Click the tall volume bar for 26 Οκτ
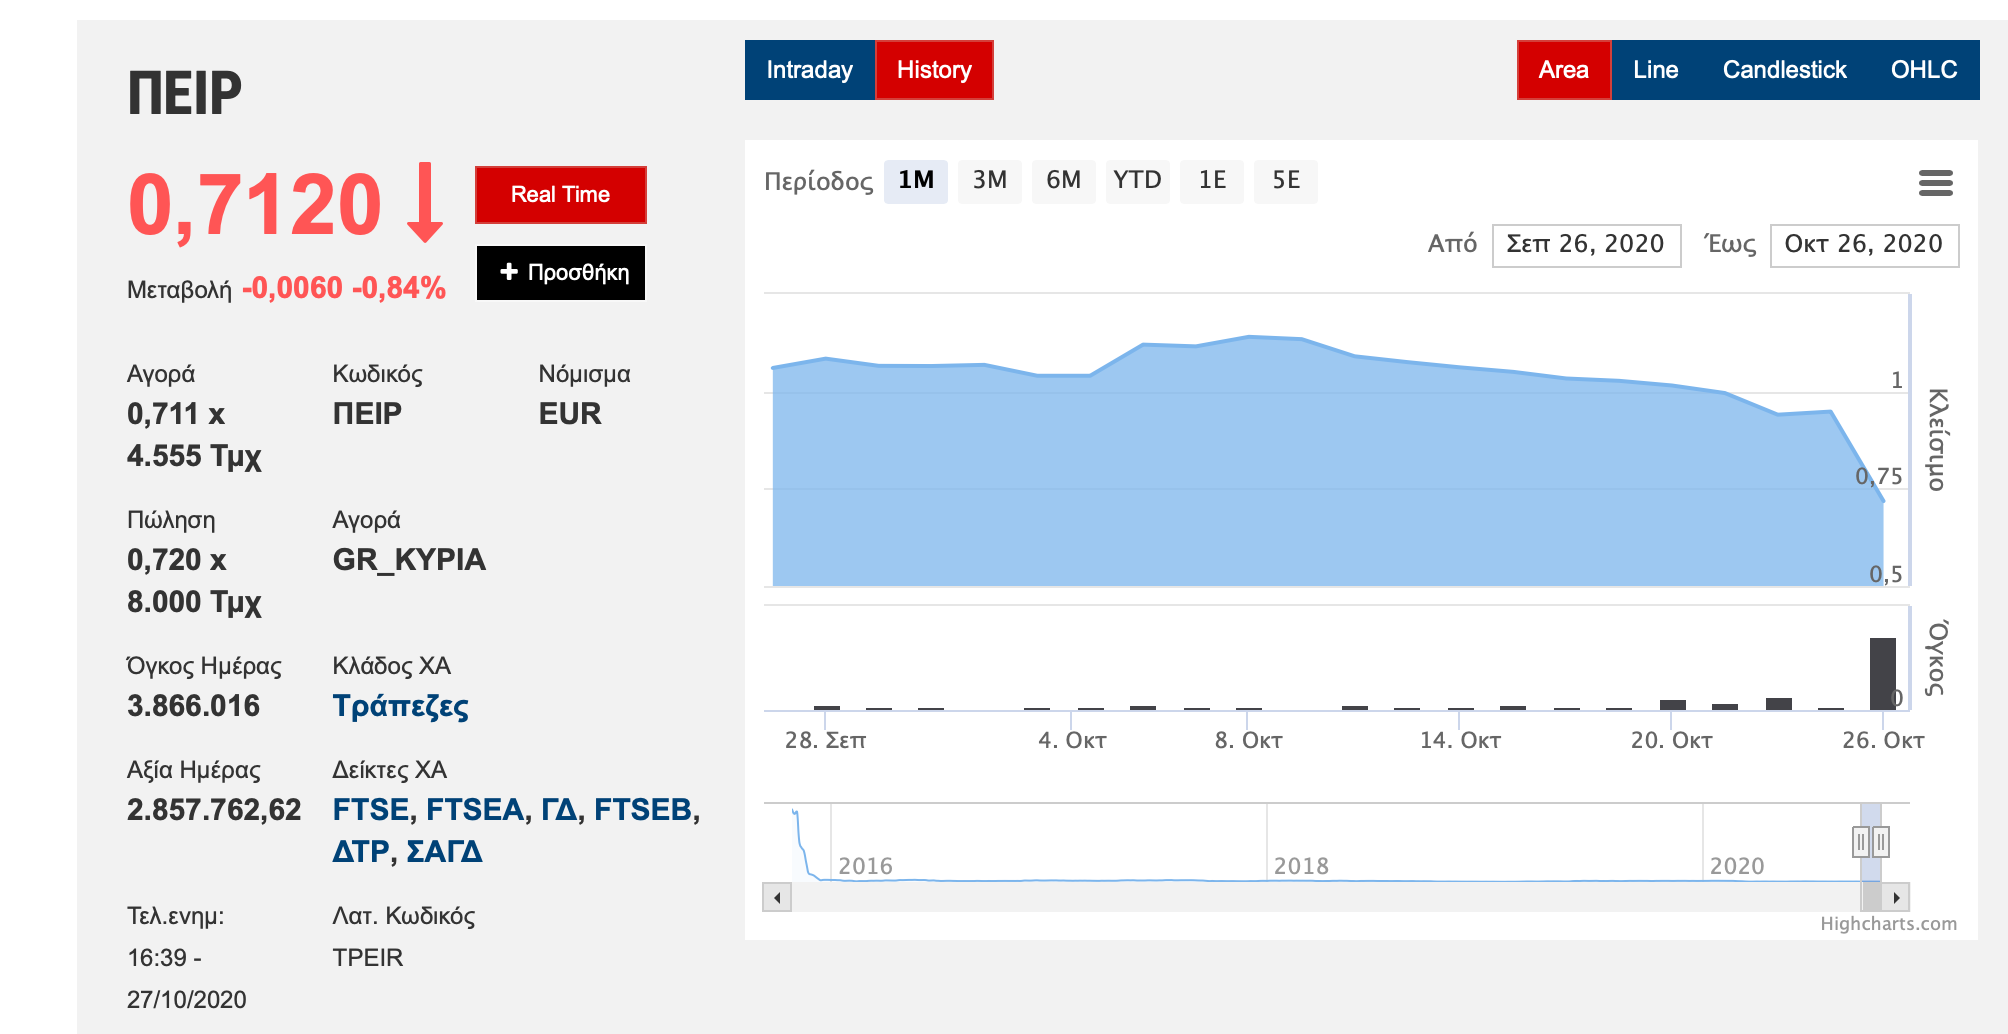 1882,673
